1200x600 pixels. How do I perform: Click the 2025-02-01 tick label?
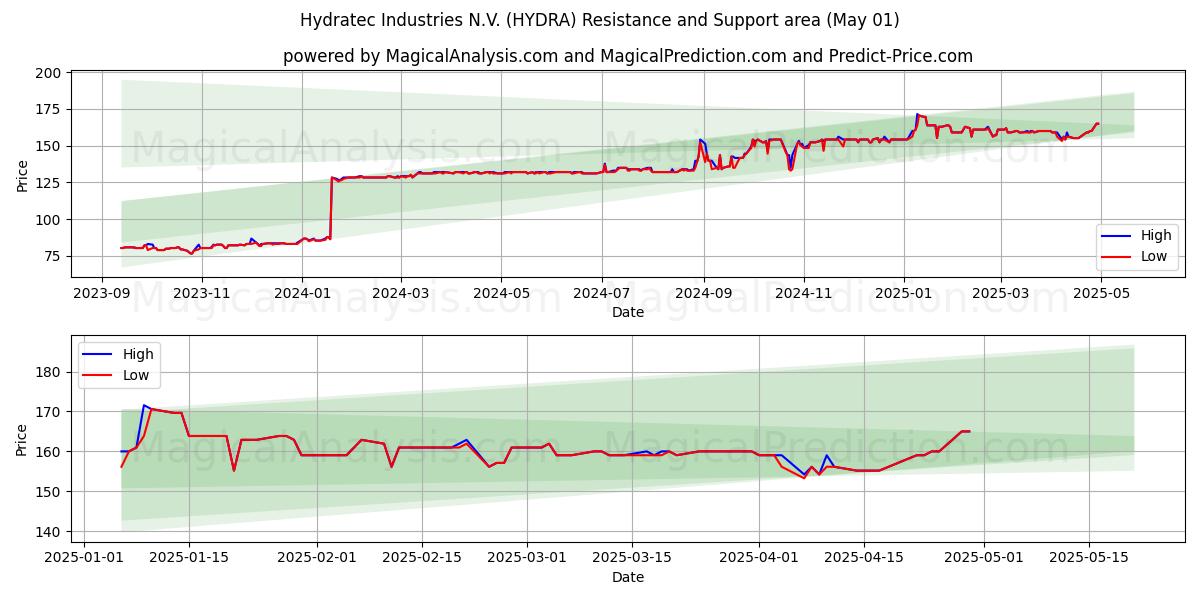point(317,557)
